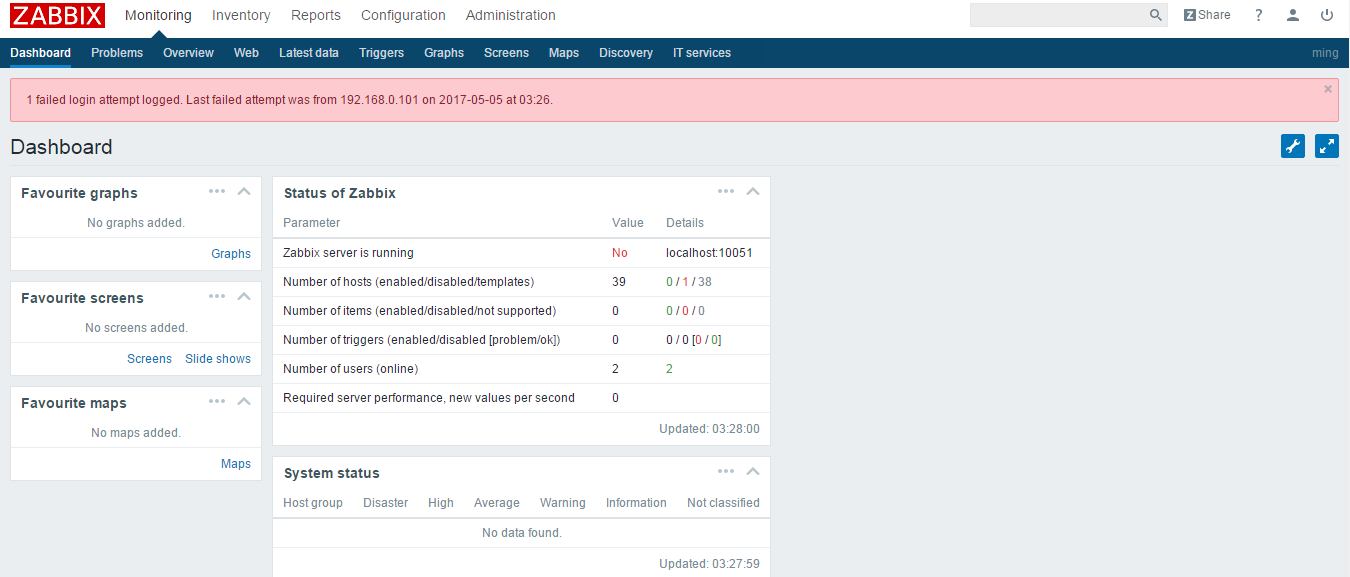Image resolution: width=1350 pixels, height=577 pixels.
Task: Go to the Discovery tab
Action: (626, 53)
